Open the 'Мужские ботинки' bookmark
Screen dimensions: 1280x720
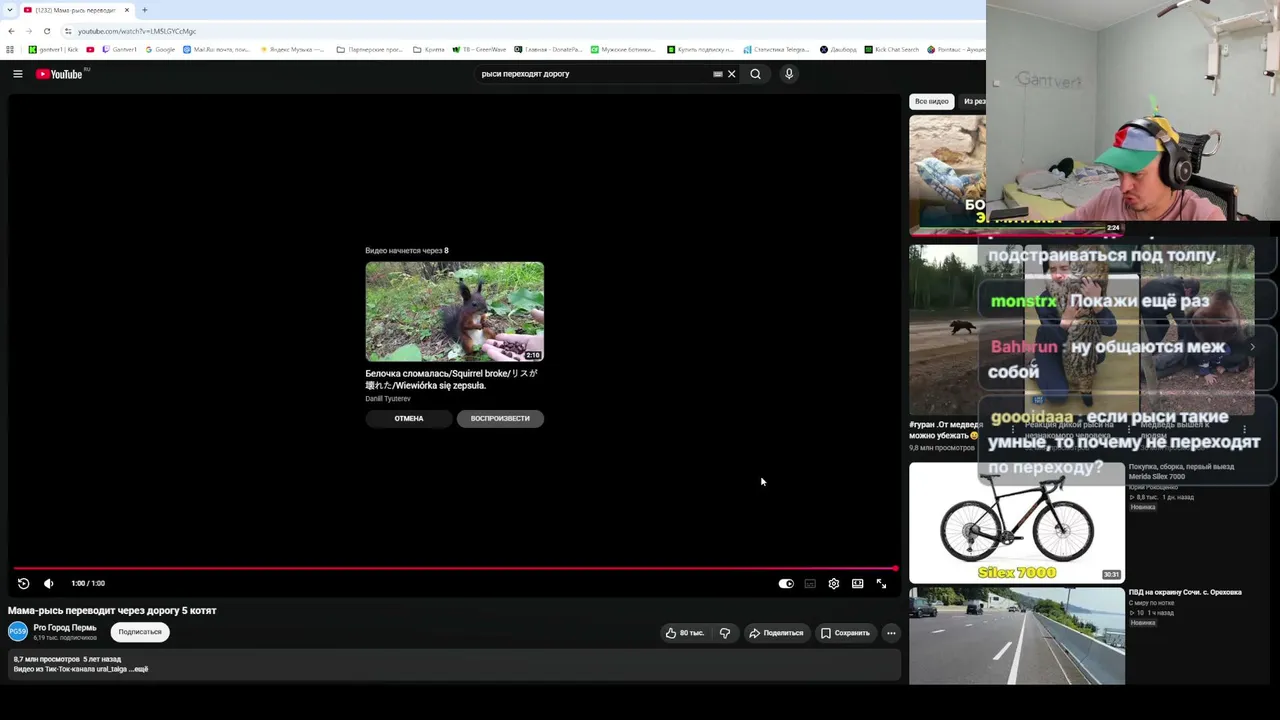click(x=624, y=49)
